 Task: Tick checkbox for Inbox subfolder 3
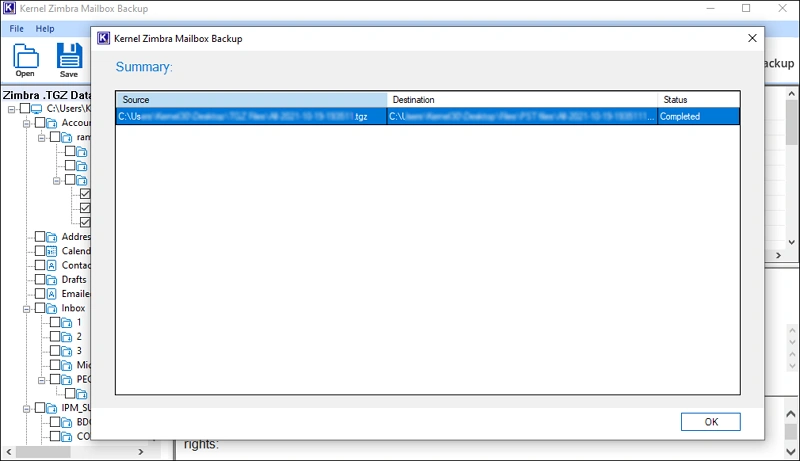tap(55, 350)
